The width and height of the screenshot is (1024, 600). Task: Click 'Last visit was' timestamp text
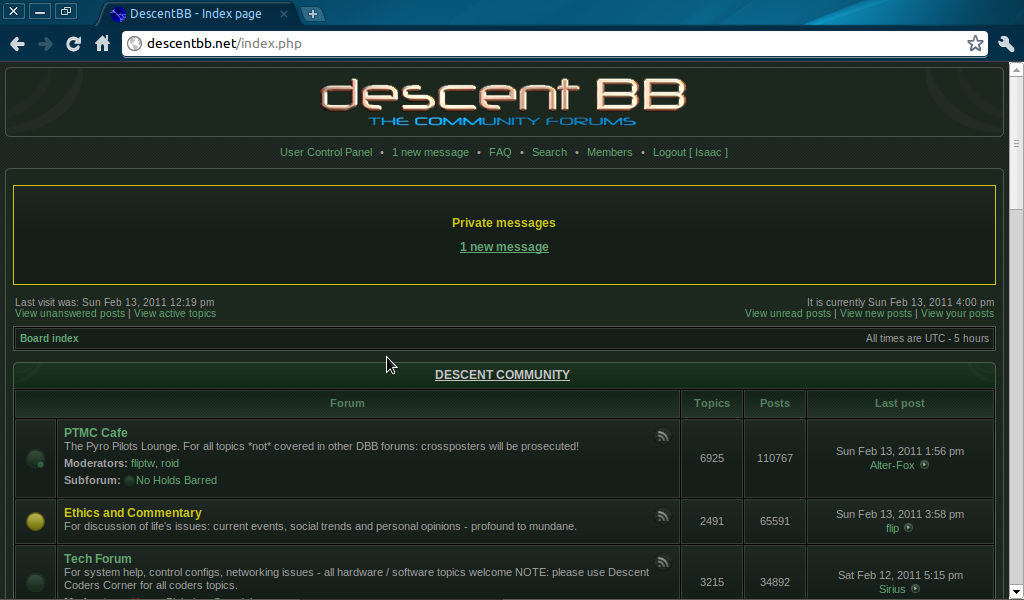pos(114,302)
